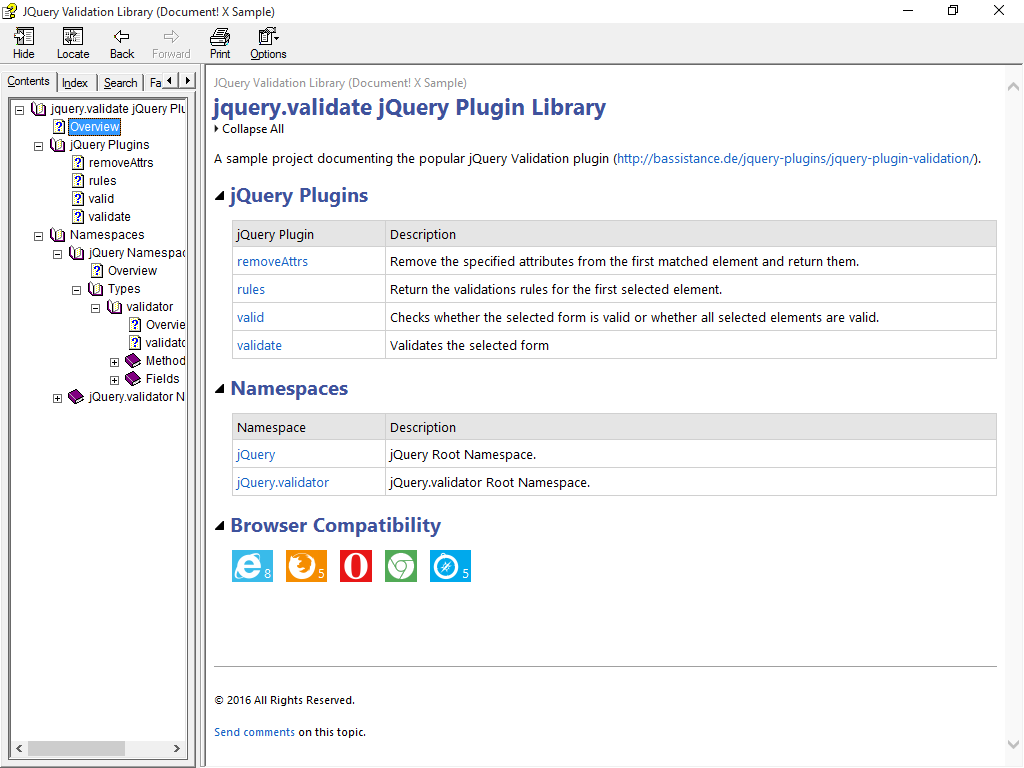
Task: Collapse the validator tree node
Action: [95, 308]
